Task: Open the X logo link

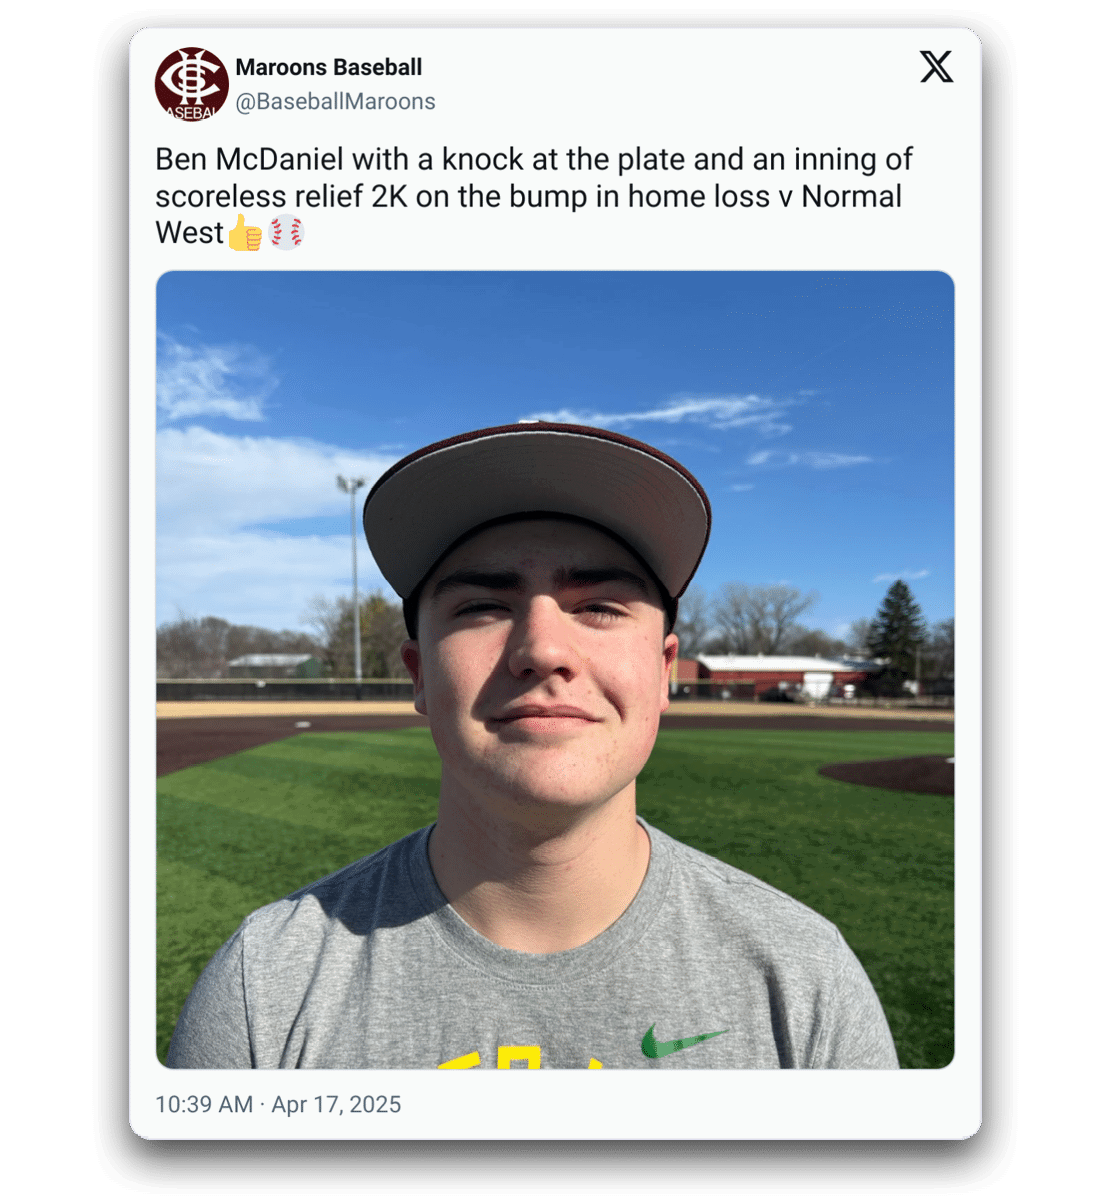Action: [936, 67]
